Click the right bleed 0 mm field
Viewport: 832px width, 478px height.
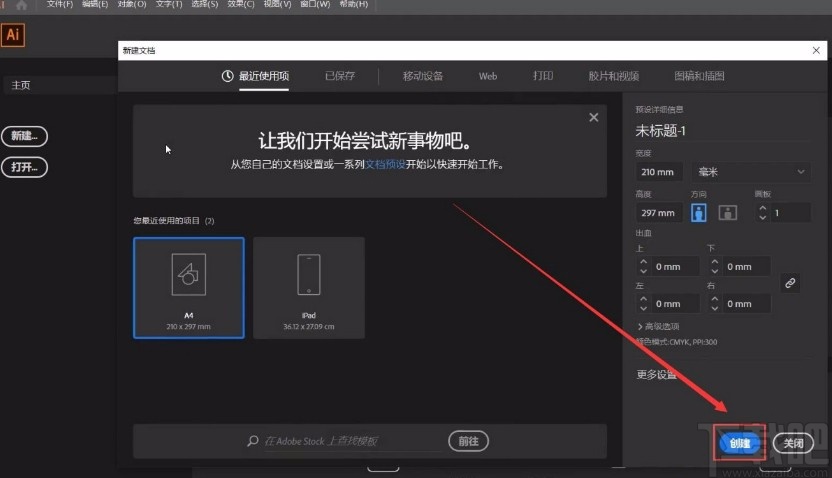pos(747,303)
